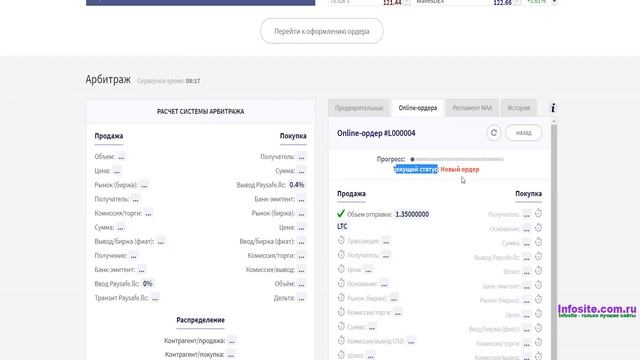Click the назад button
Image resolution: width=640 pixels, height=360 pixels.
[x=523, y=133]
